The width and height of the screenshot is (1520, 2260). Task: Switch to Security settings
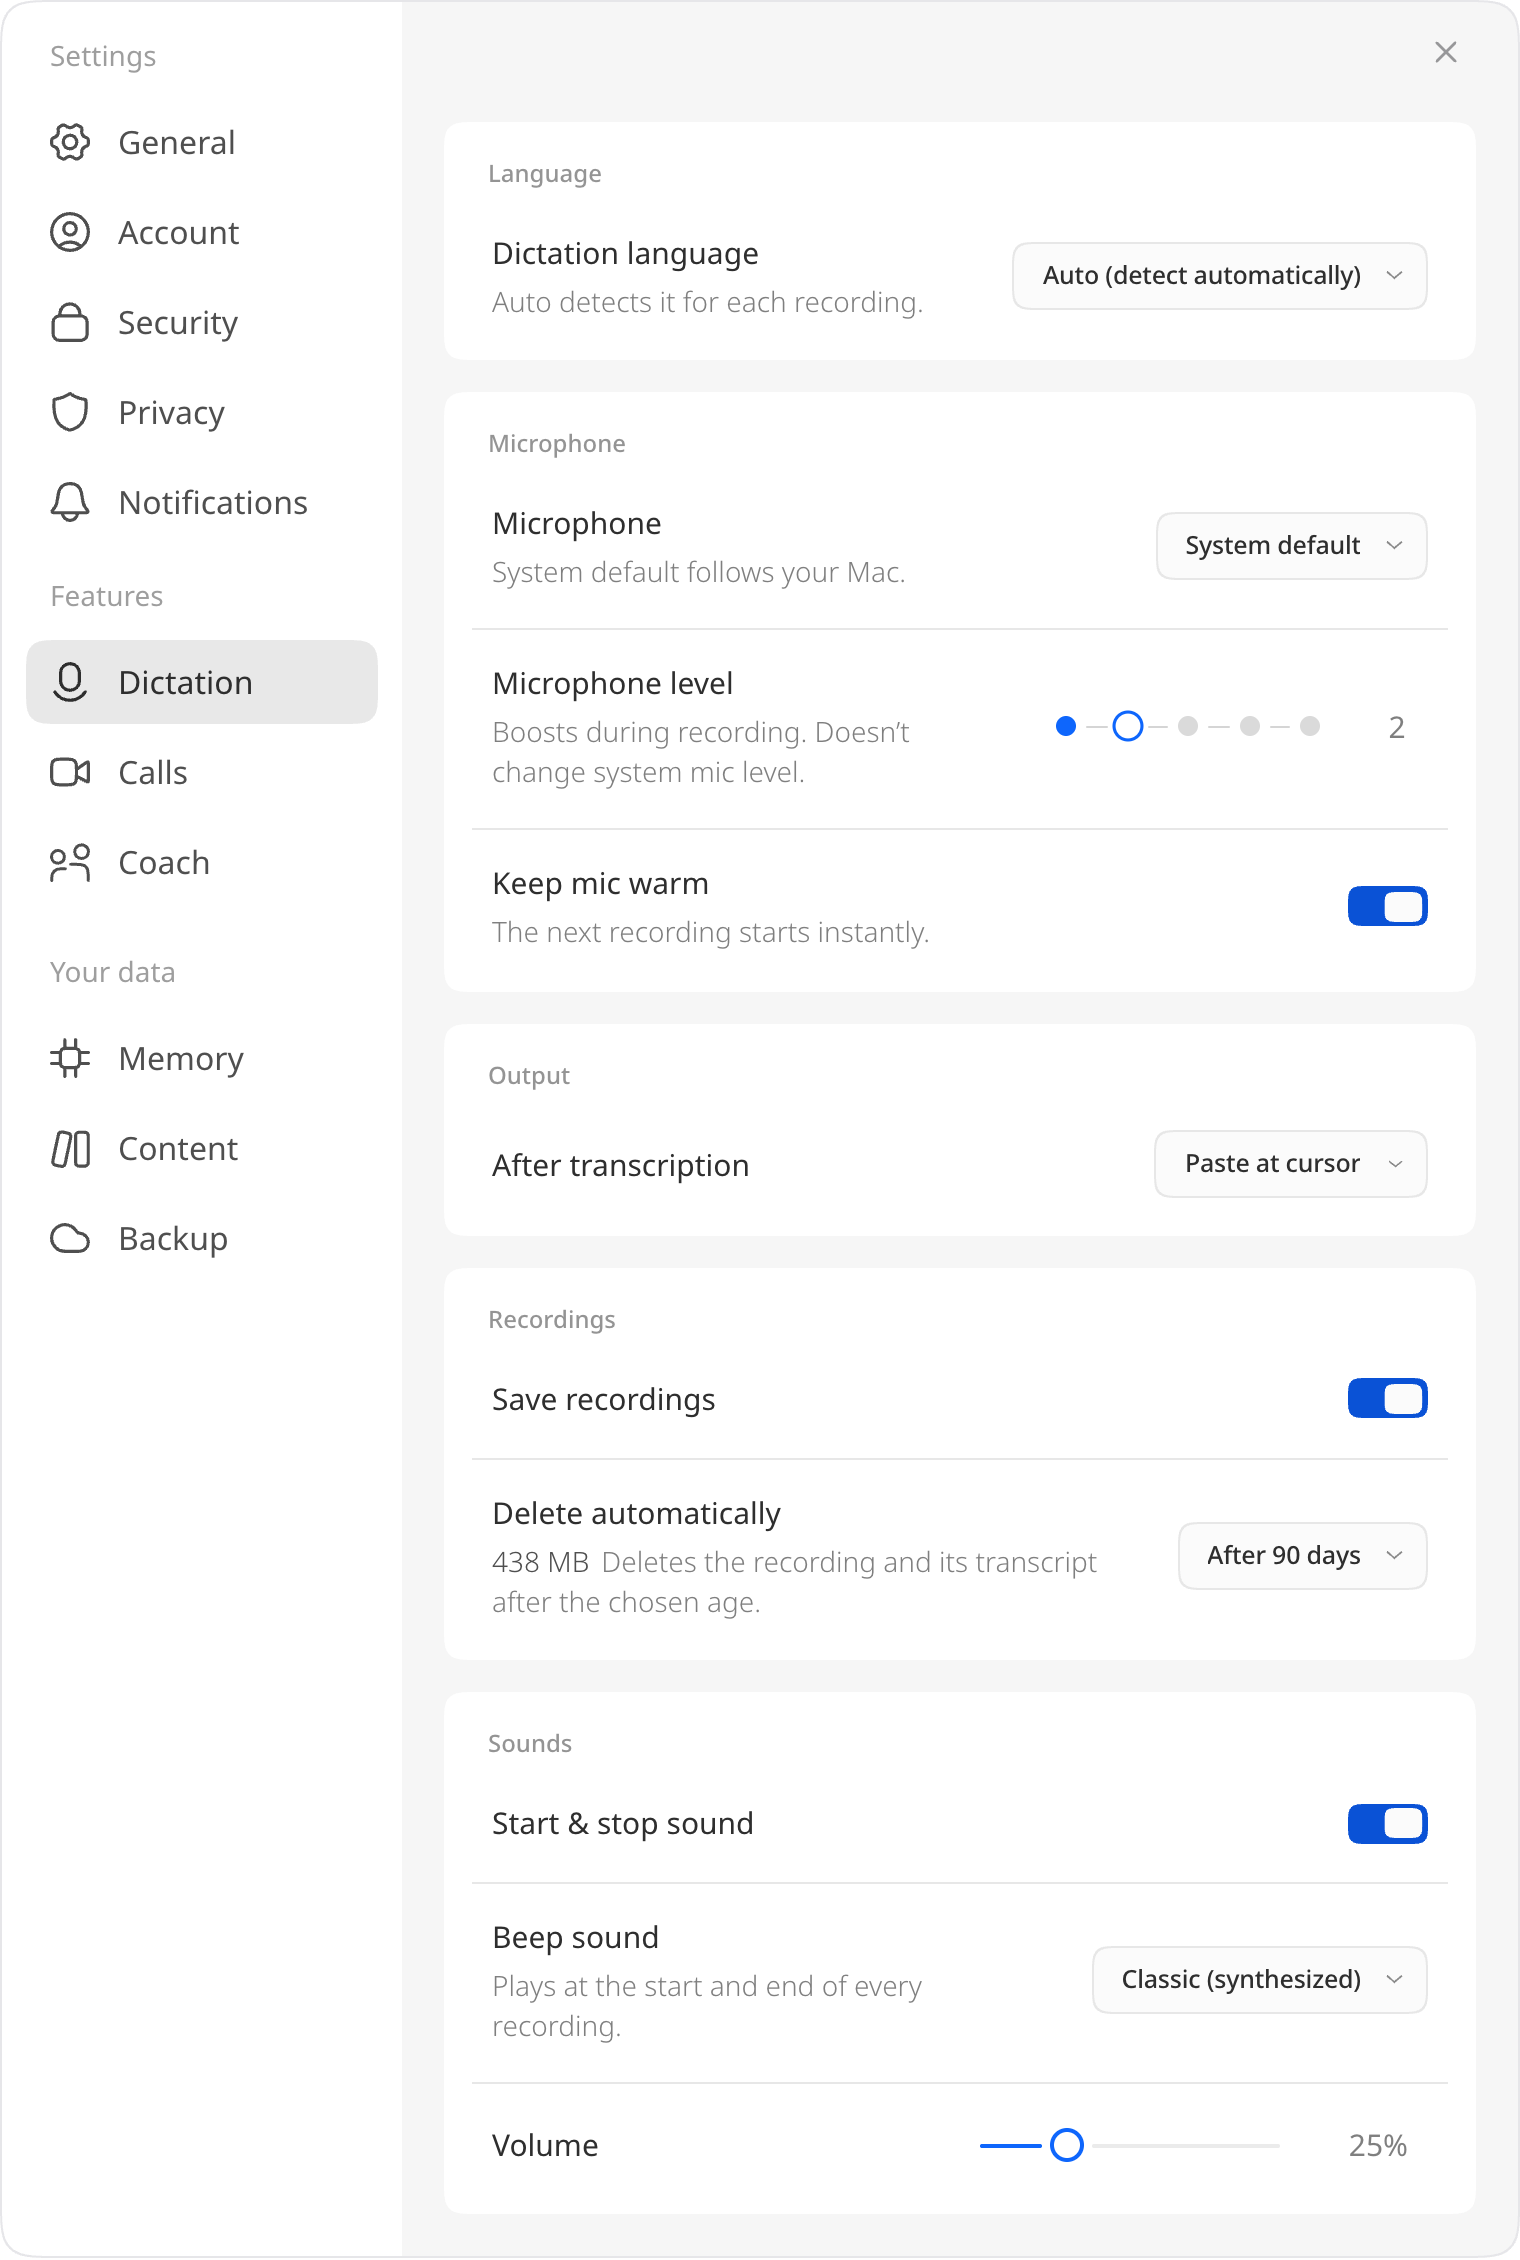202,323
